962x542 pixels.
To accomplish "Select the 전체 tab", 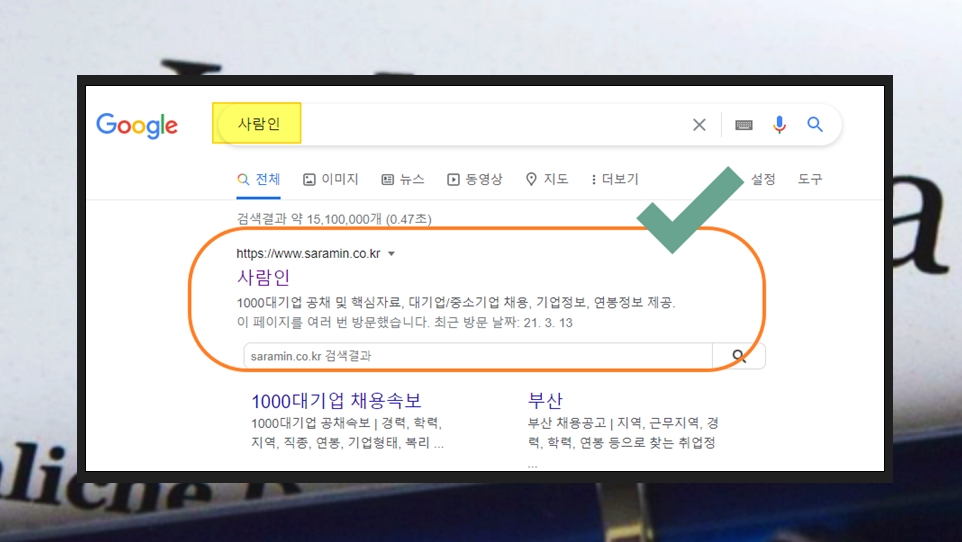I will (258, 179).
